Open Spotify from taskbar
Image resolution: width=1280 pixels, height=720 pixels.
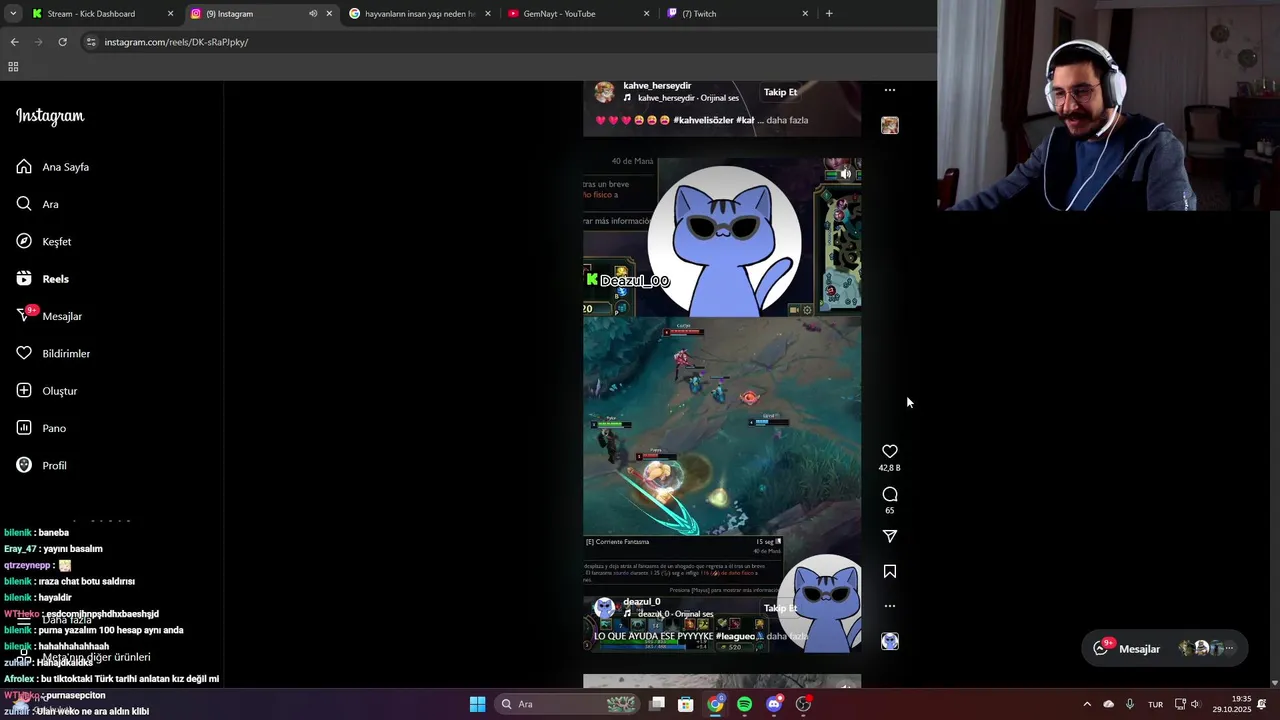click(x=744, y=704)
